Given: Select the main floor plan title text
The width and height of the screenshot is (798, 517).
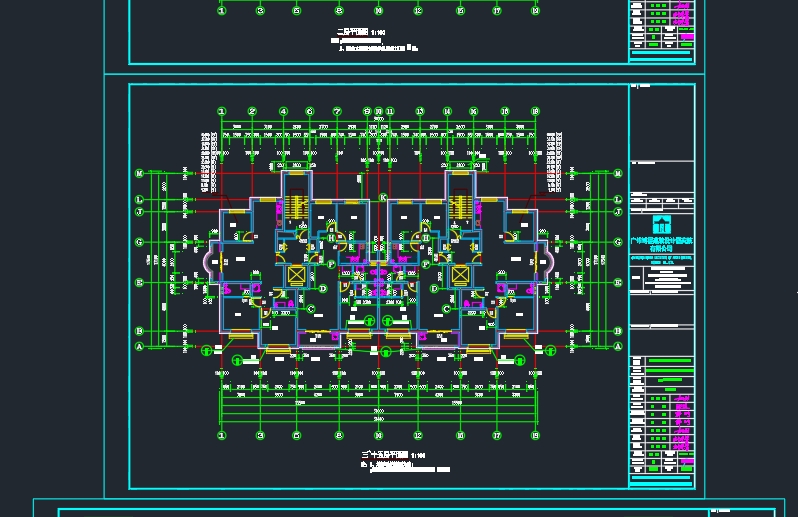Looking at the screenshot, I should point(379,455).
